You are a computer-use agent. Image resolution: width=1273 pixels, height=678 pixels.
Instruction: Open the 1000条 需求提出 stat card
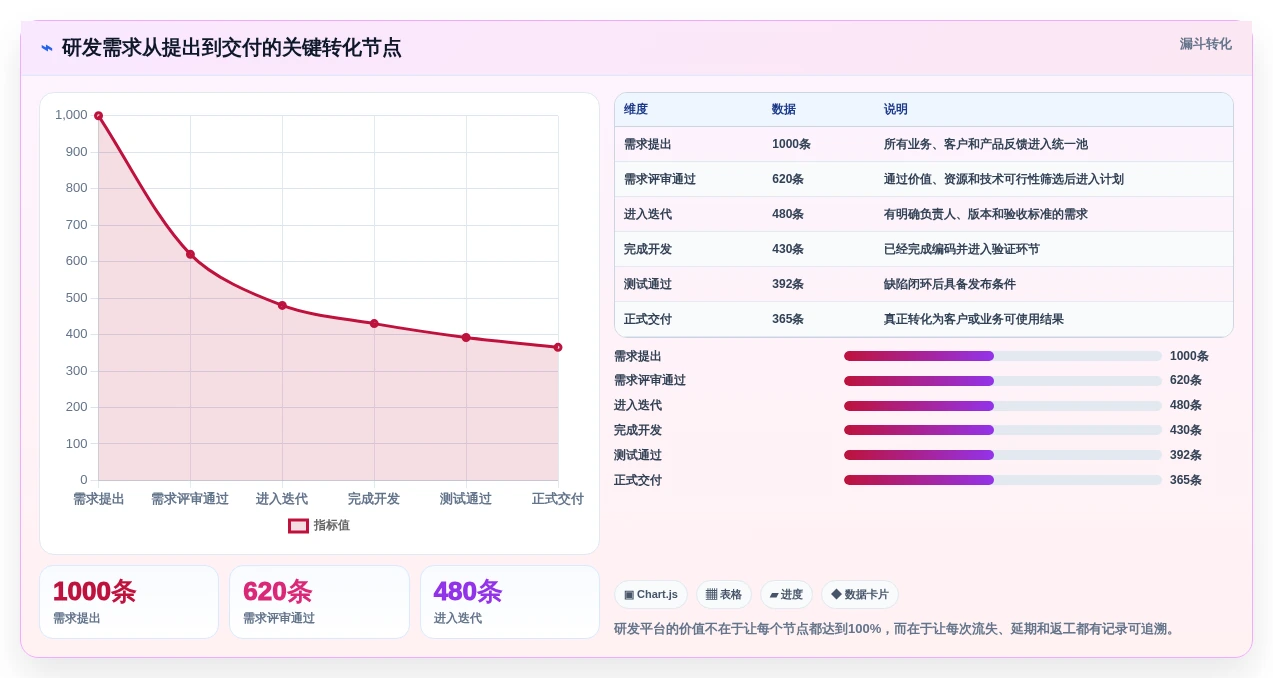[x=129, y=602]
